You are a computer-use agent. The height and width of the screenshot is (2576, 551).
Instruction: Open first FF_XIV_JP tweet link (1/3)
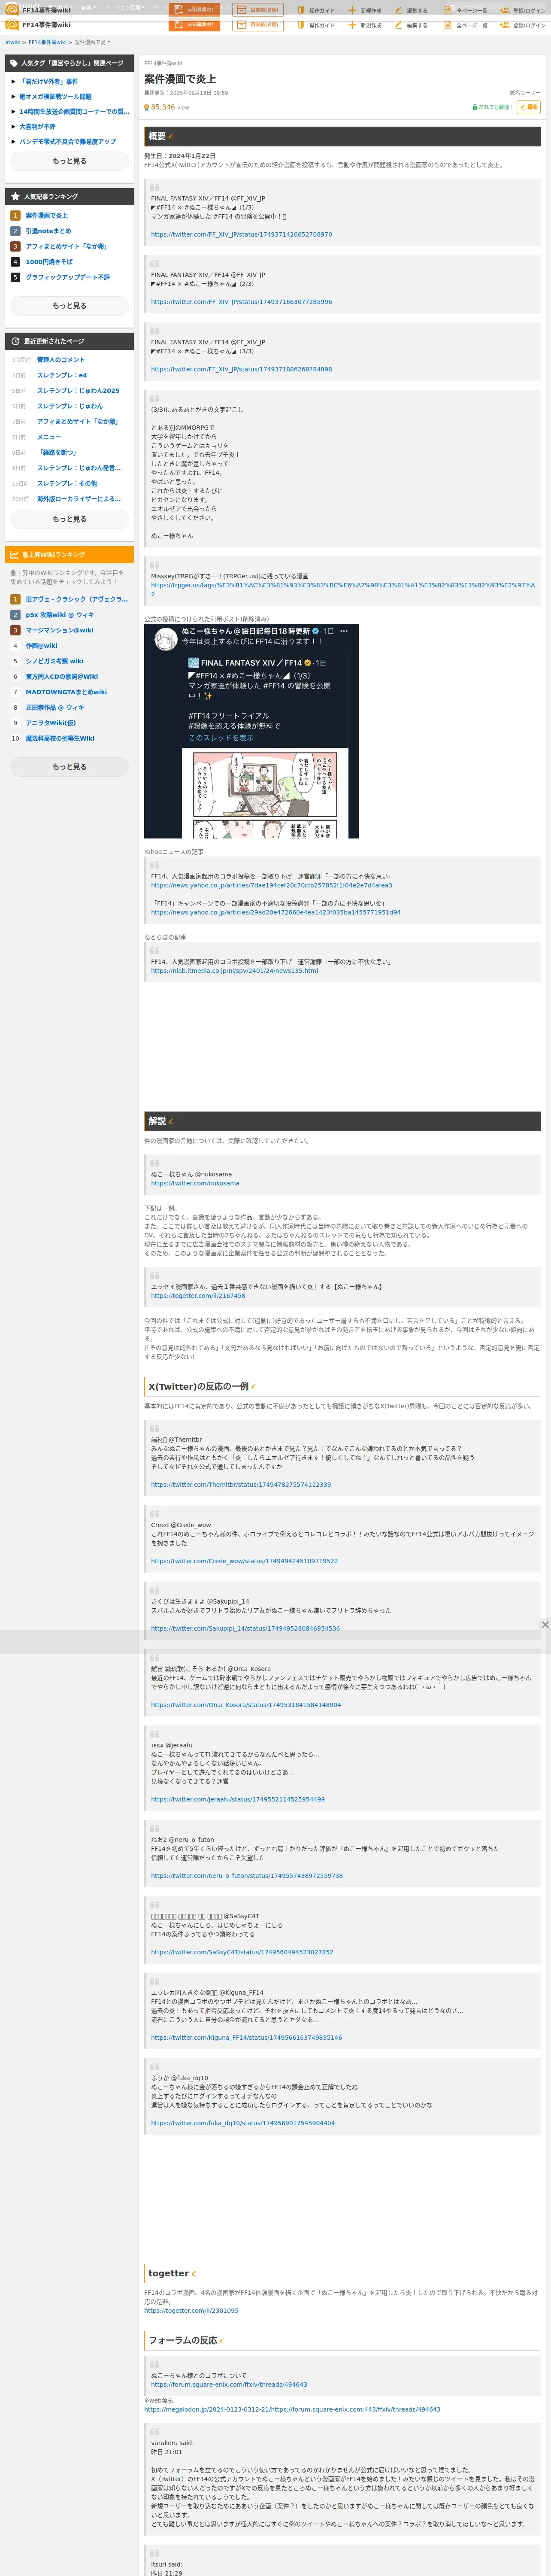241,235
